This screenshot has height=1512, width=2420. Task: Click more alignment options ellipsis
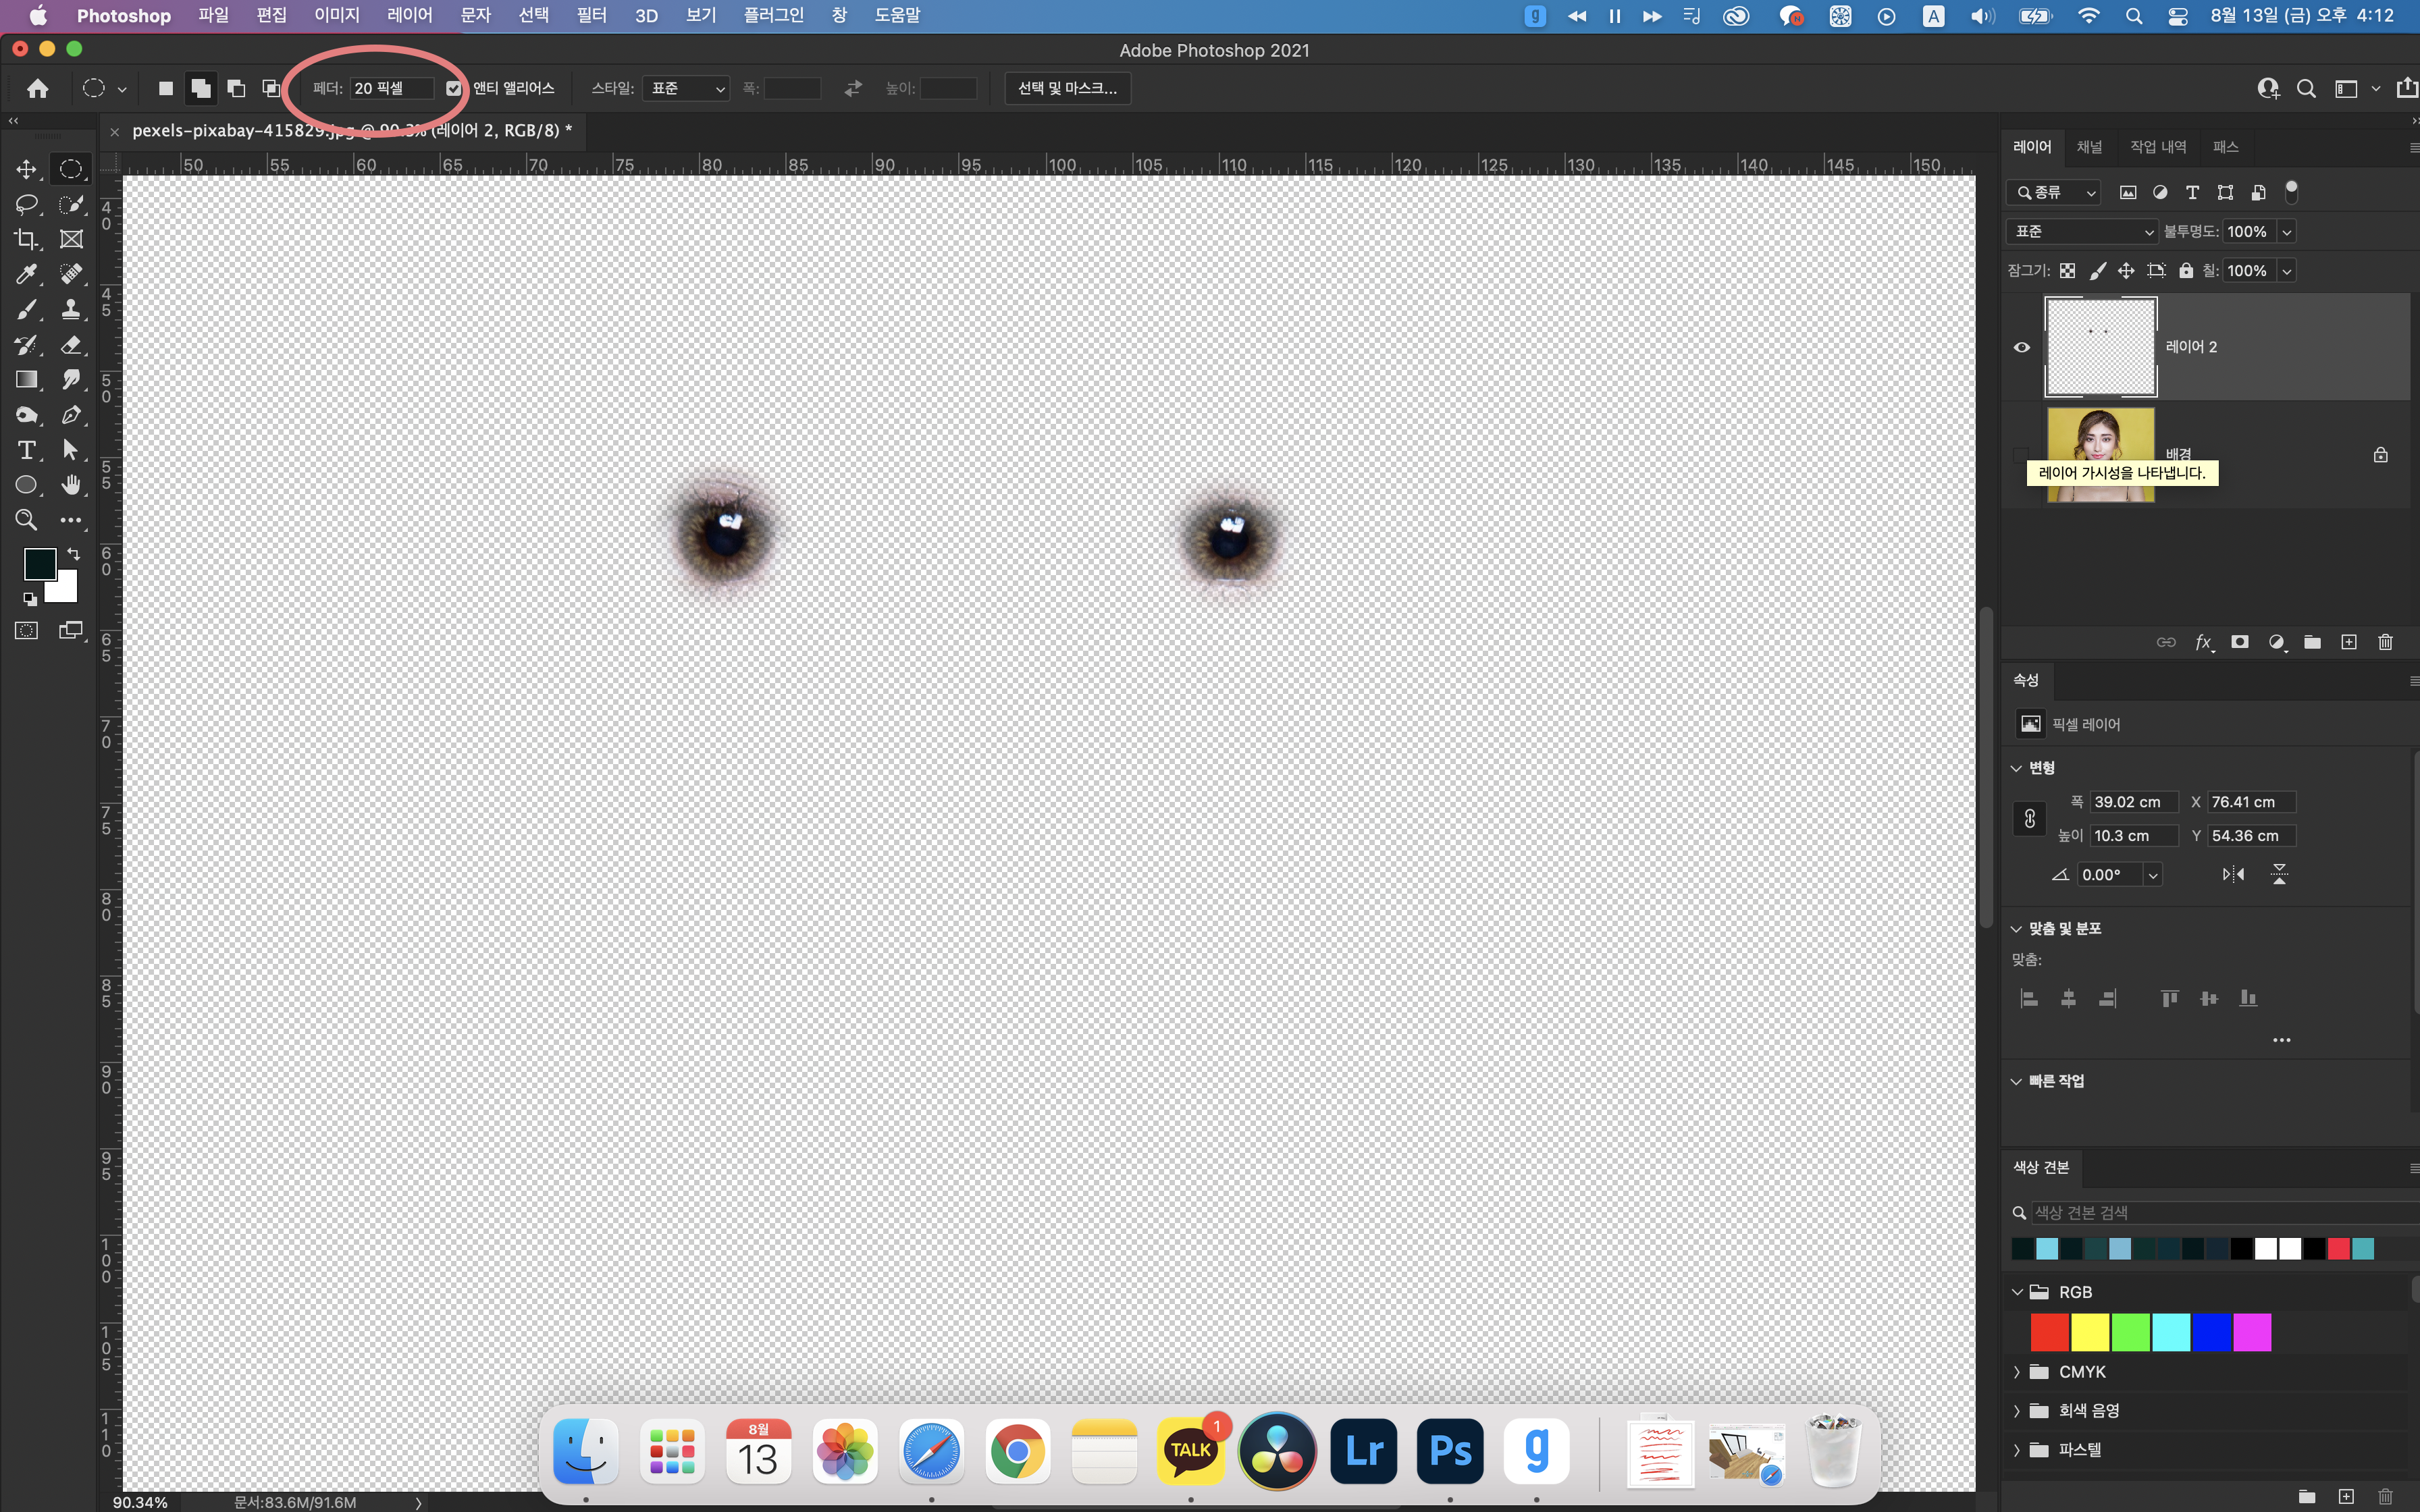2281,1040
